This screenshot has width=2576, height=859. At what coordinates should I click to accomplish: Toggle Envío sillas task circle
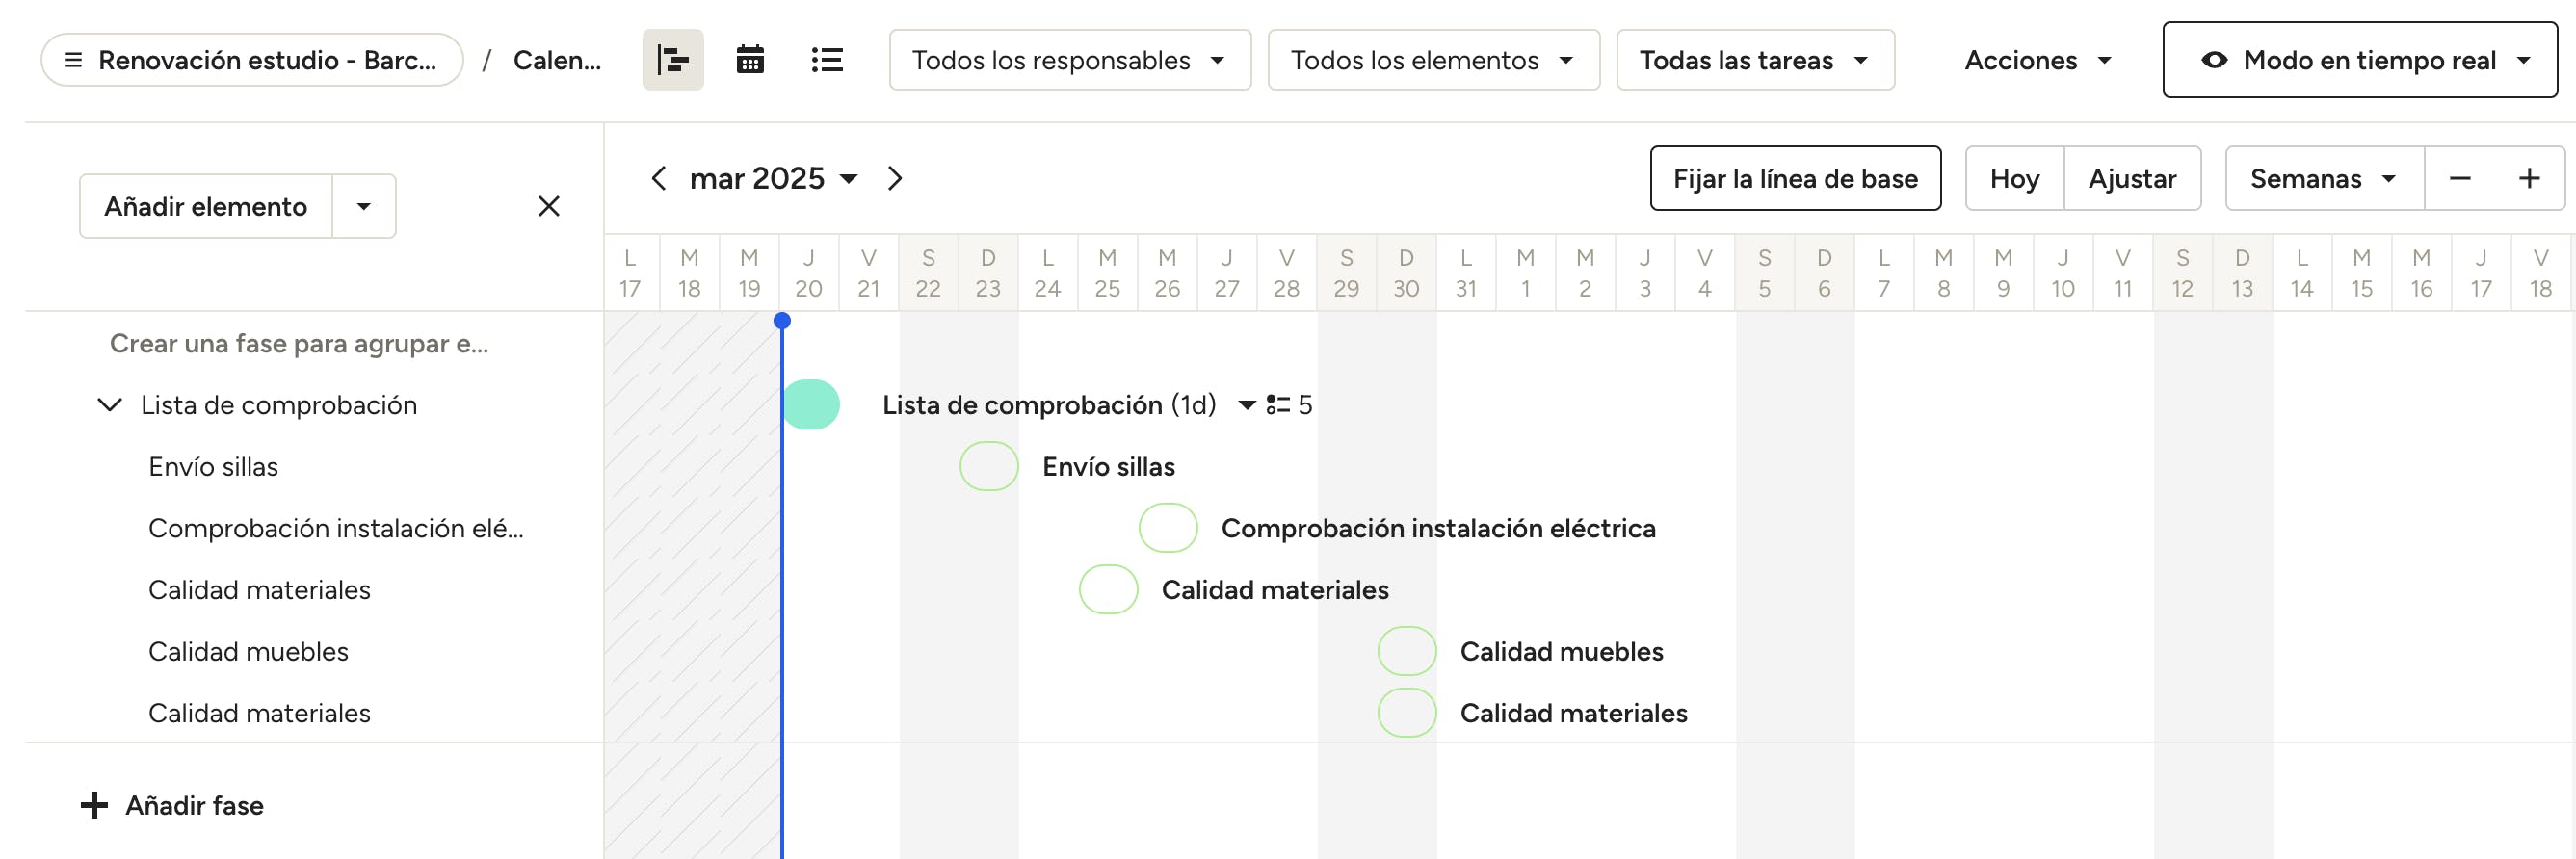coord(988,467)
